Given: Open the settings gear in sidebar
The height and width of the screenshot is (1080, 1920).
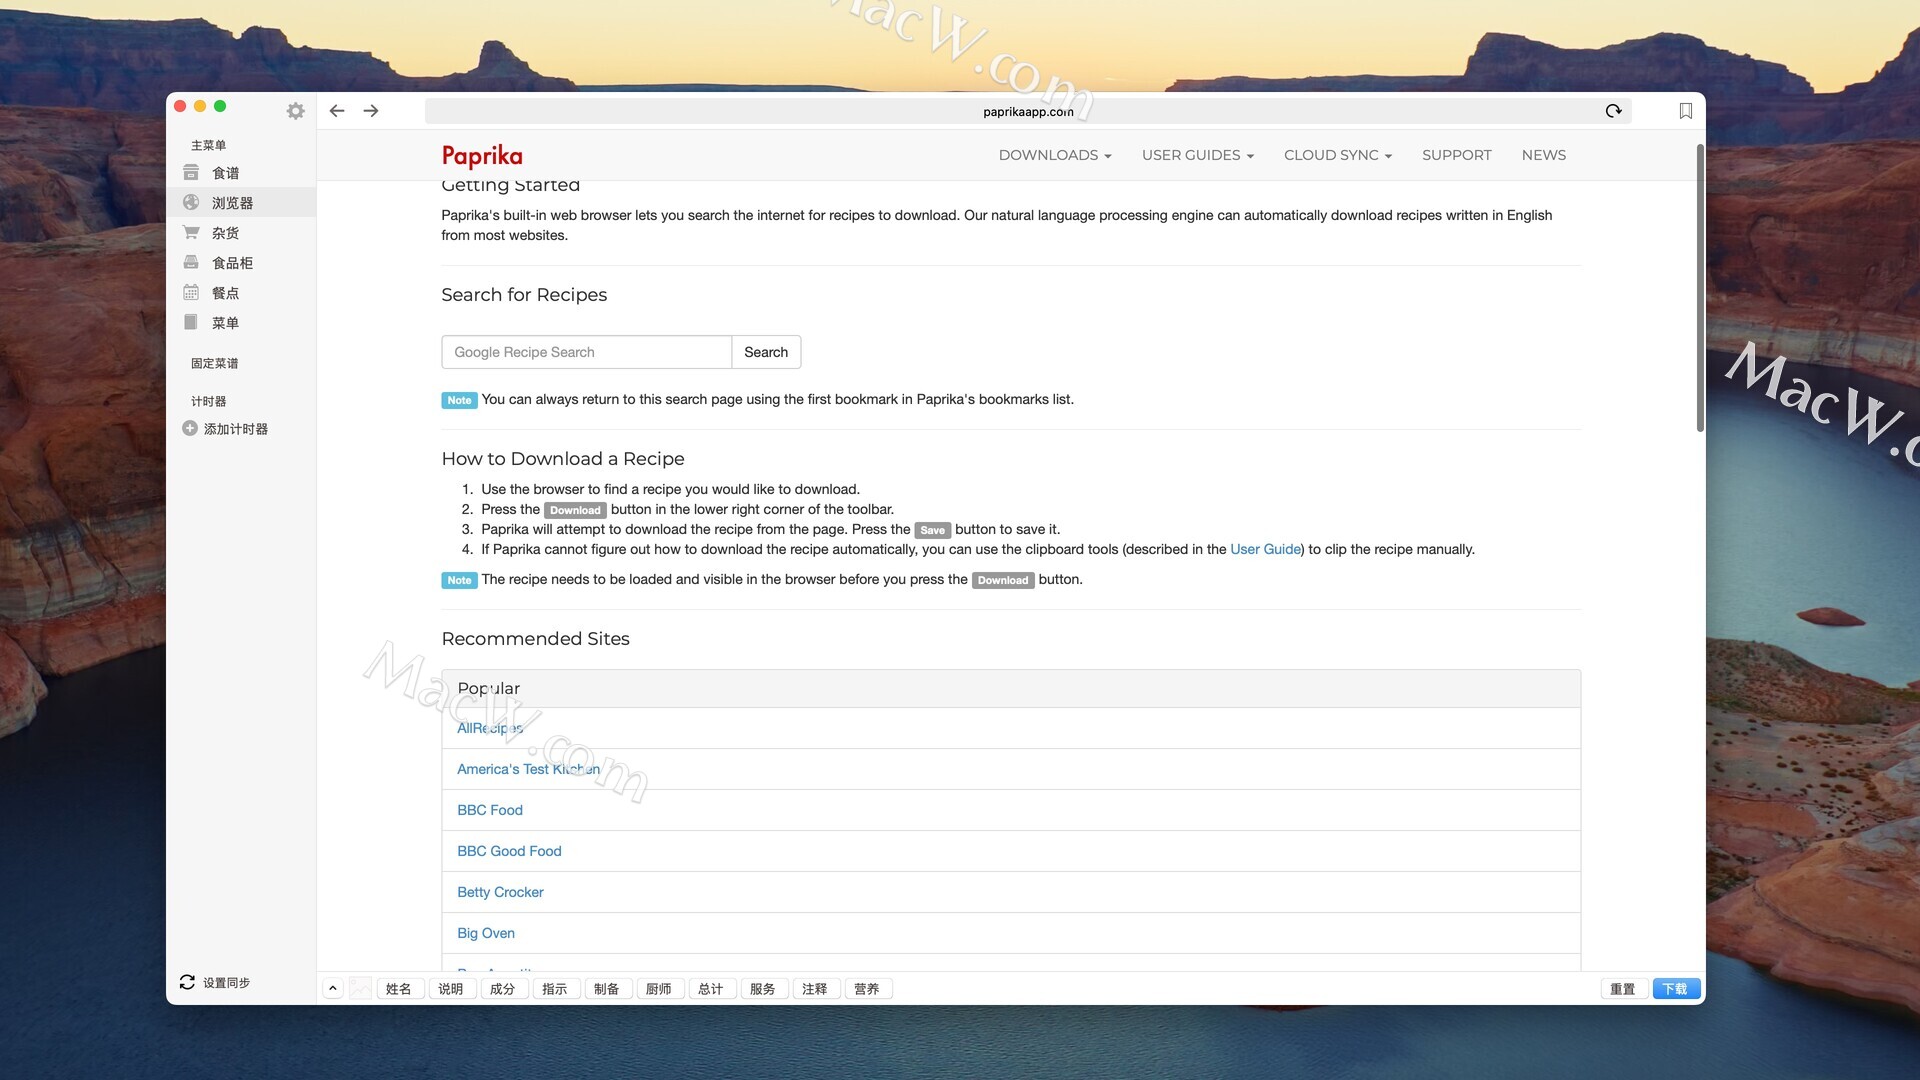Looking at the screenshot, I should 295,111.
